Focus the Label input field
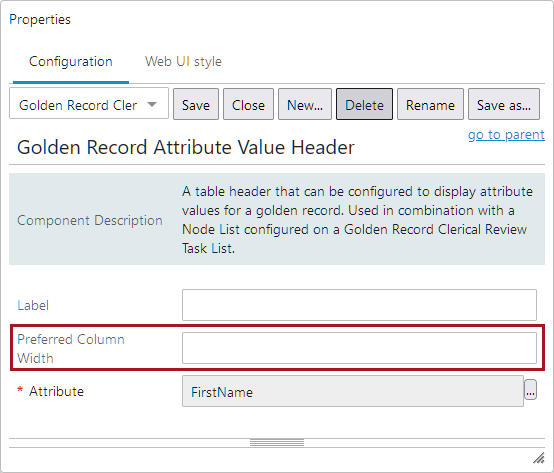Image resolution: width=554 pixels, height=473 pixels. click(x=359, y=305)
